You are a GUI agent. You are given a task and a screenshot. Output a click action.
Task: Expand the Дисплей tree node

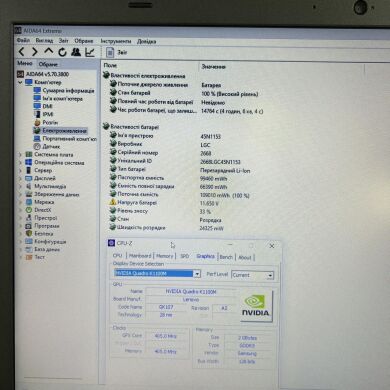click(20, 178)
